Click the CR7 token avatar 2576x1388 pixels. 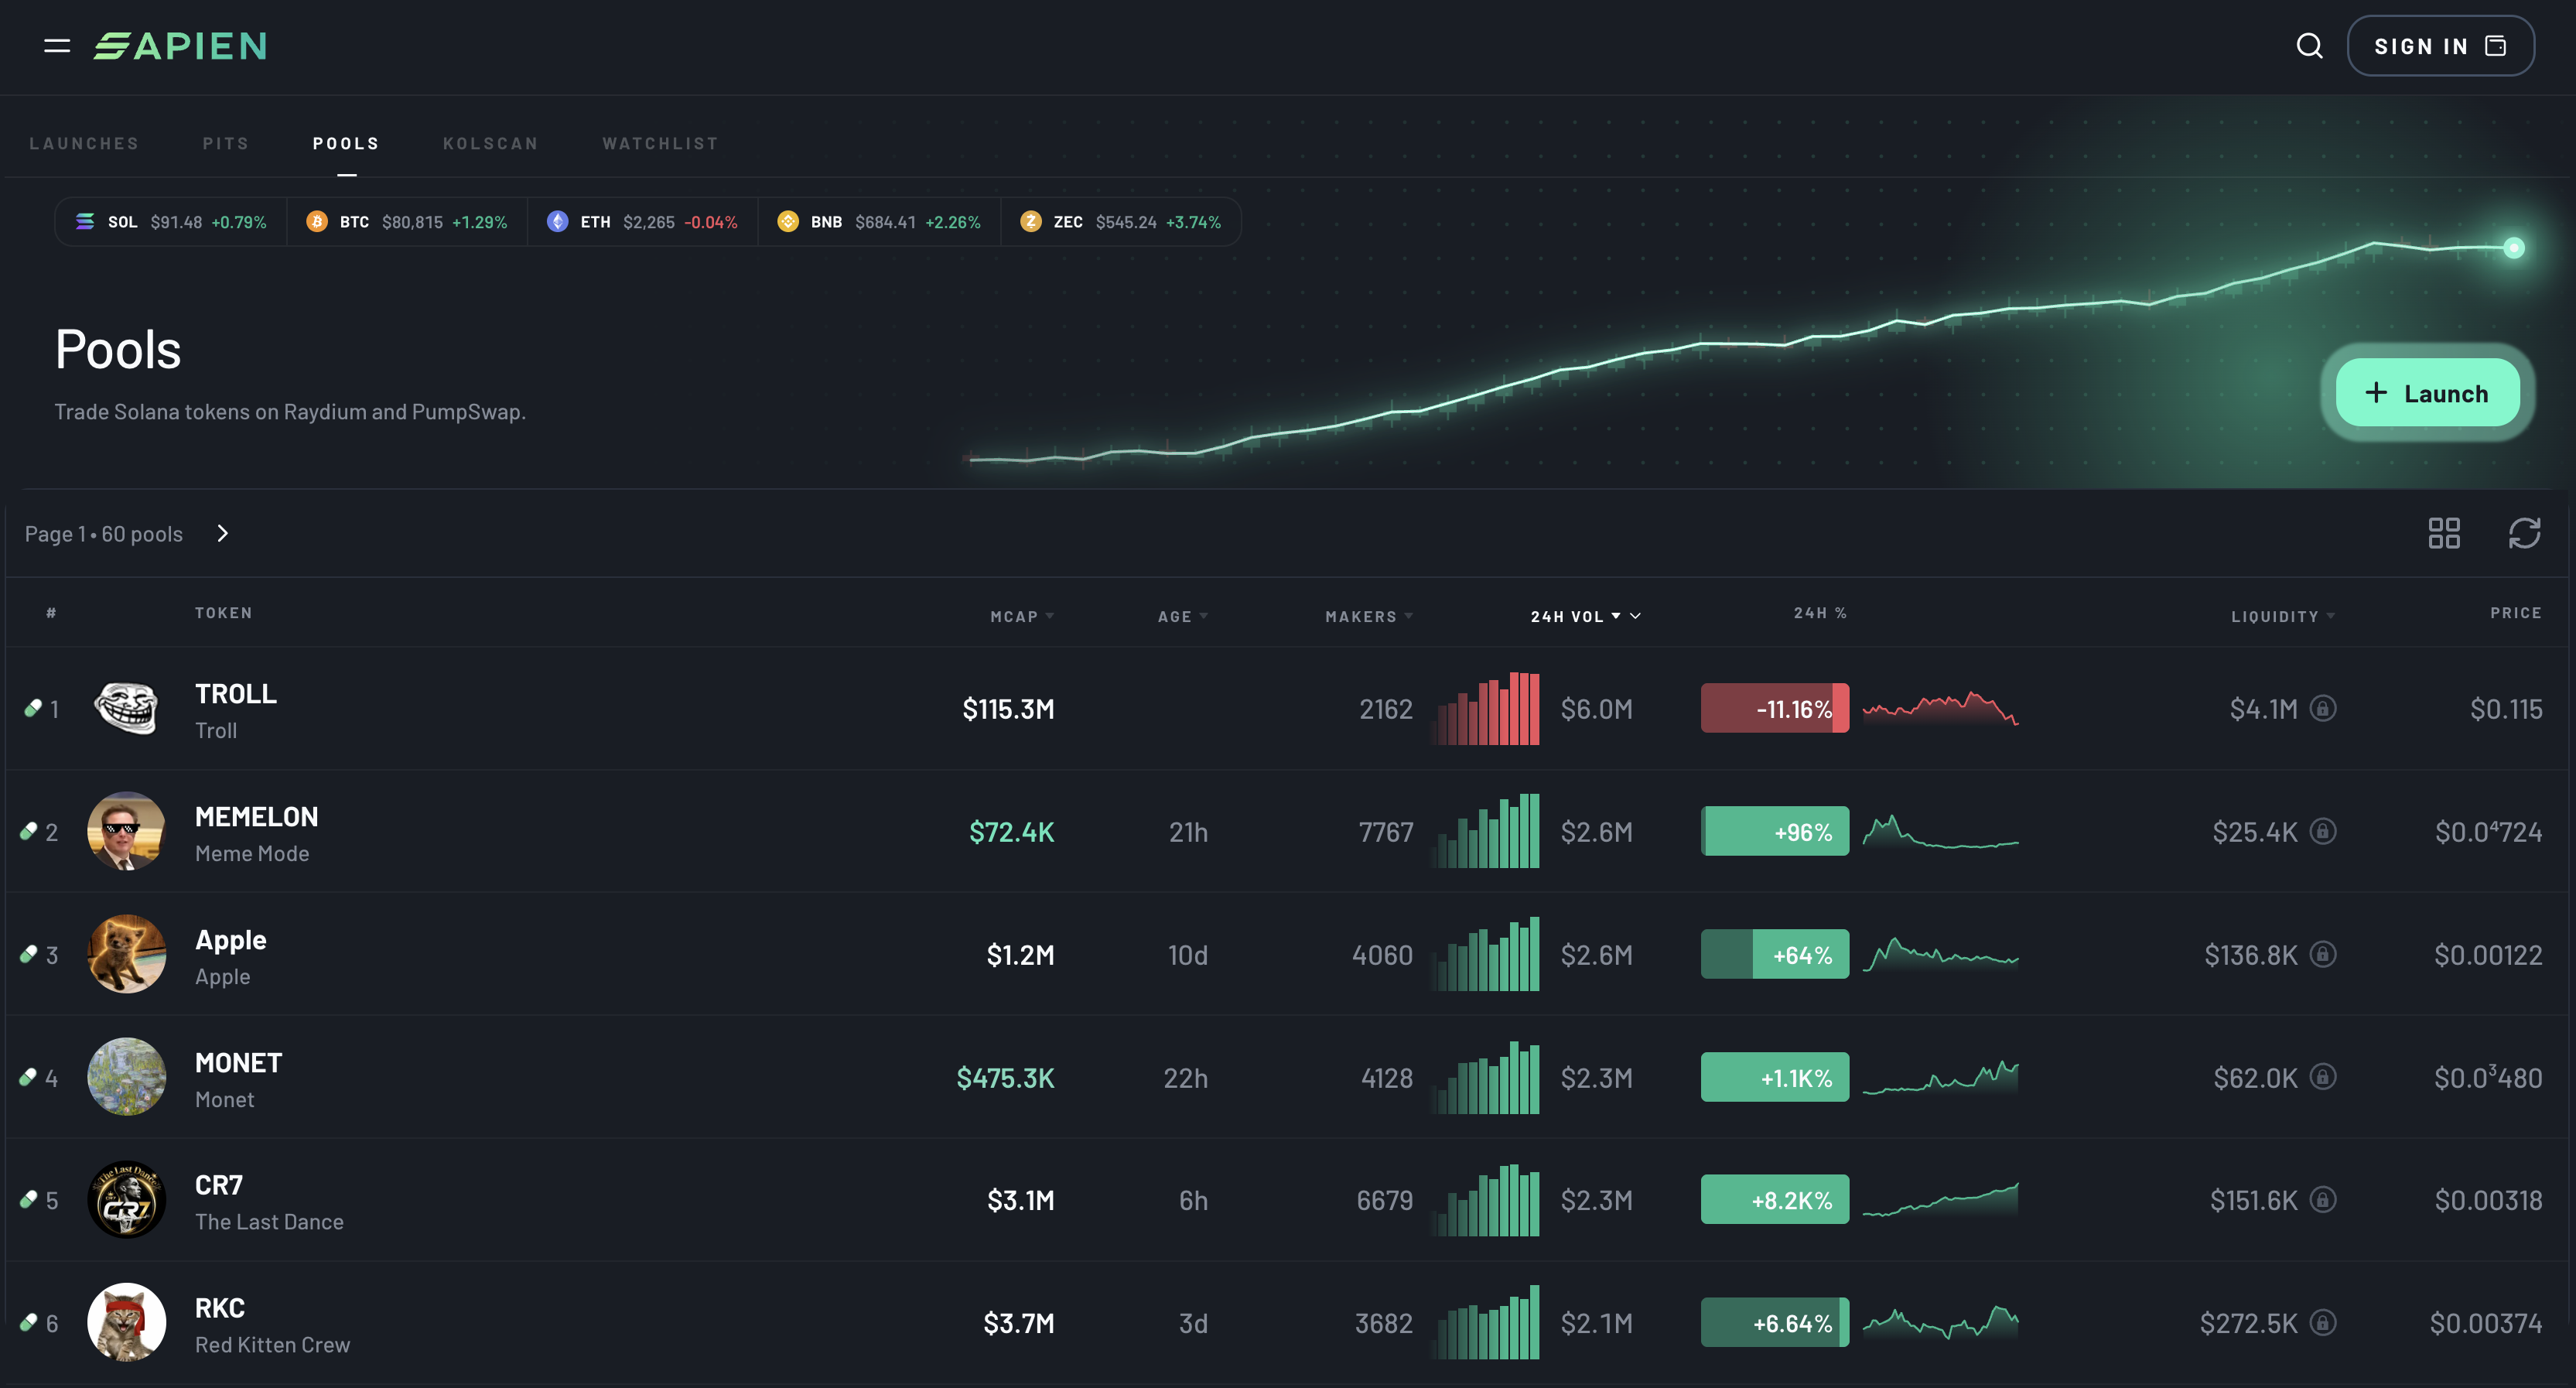click(x=126, y=1199)
